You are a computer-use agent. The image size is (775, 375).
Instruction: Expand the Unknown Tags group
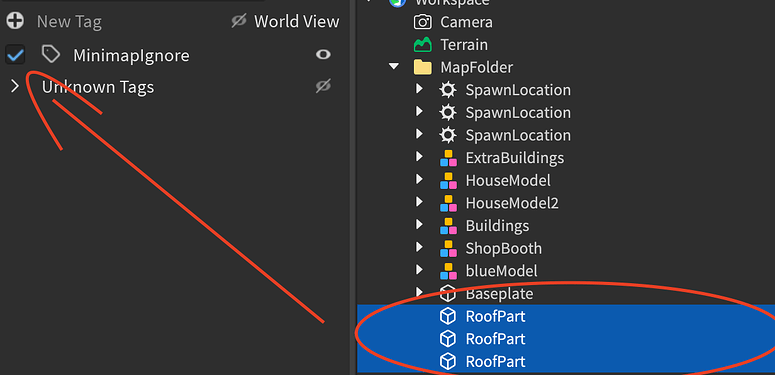[15, 87]
